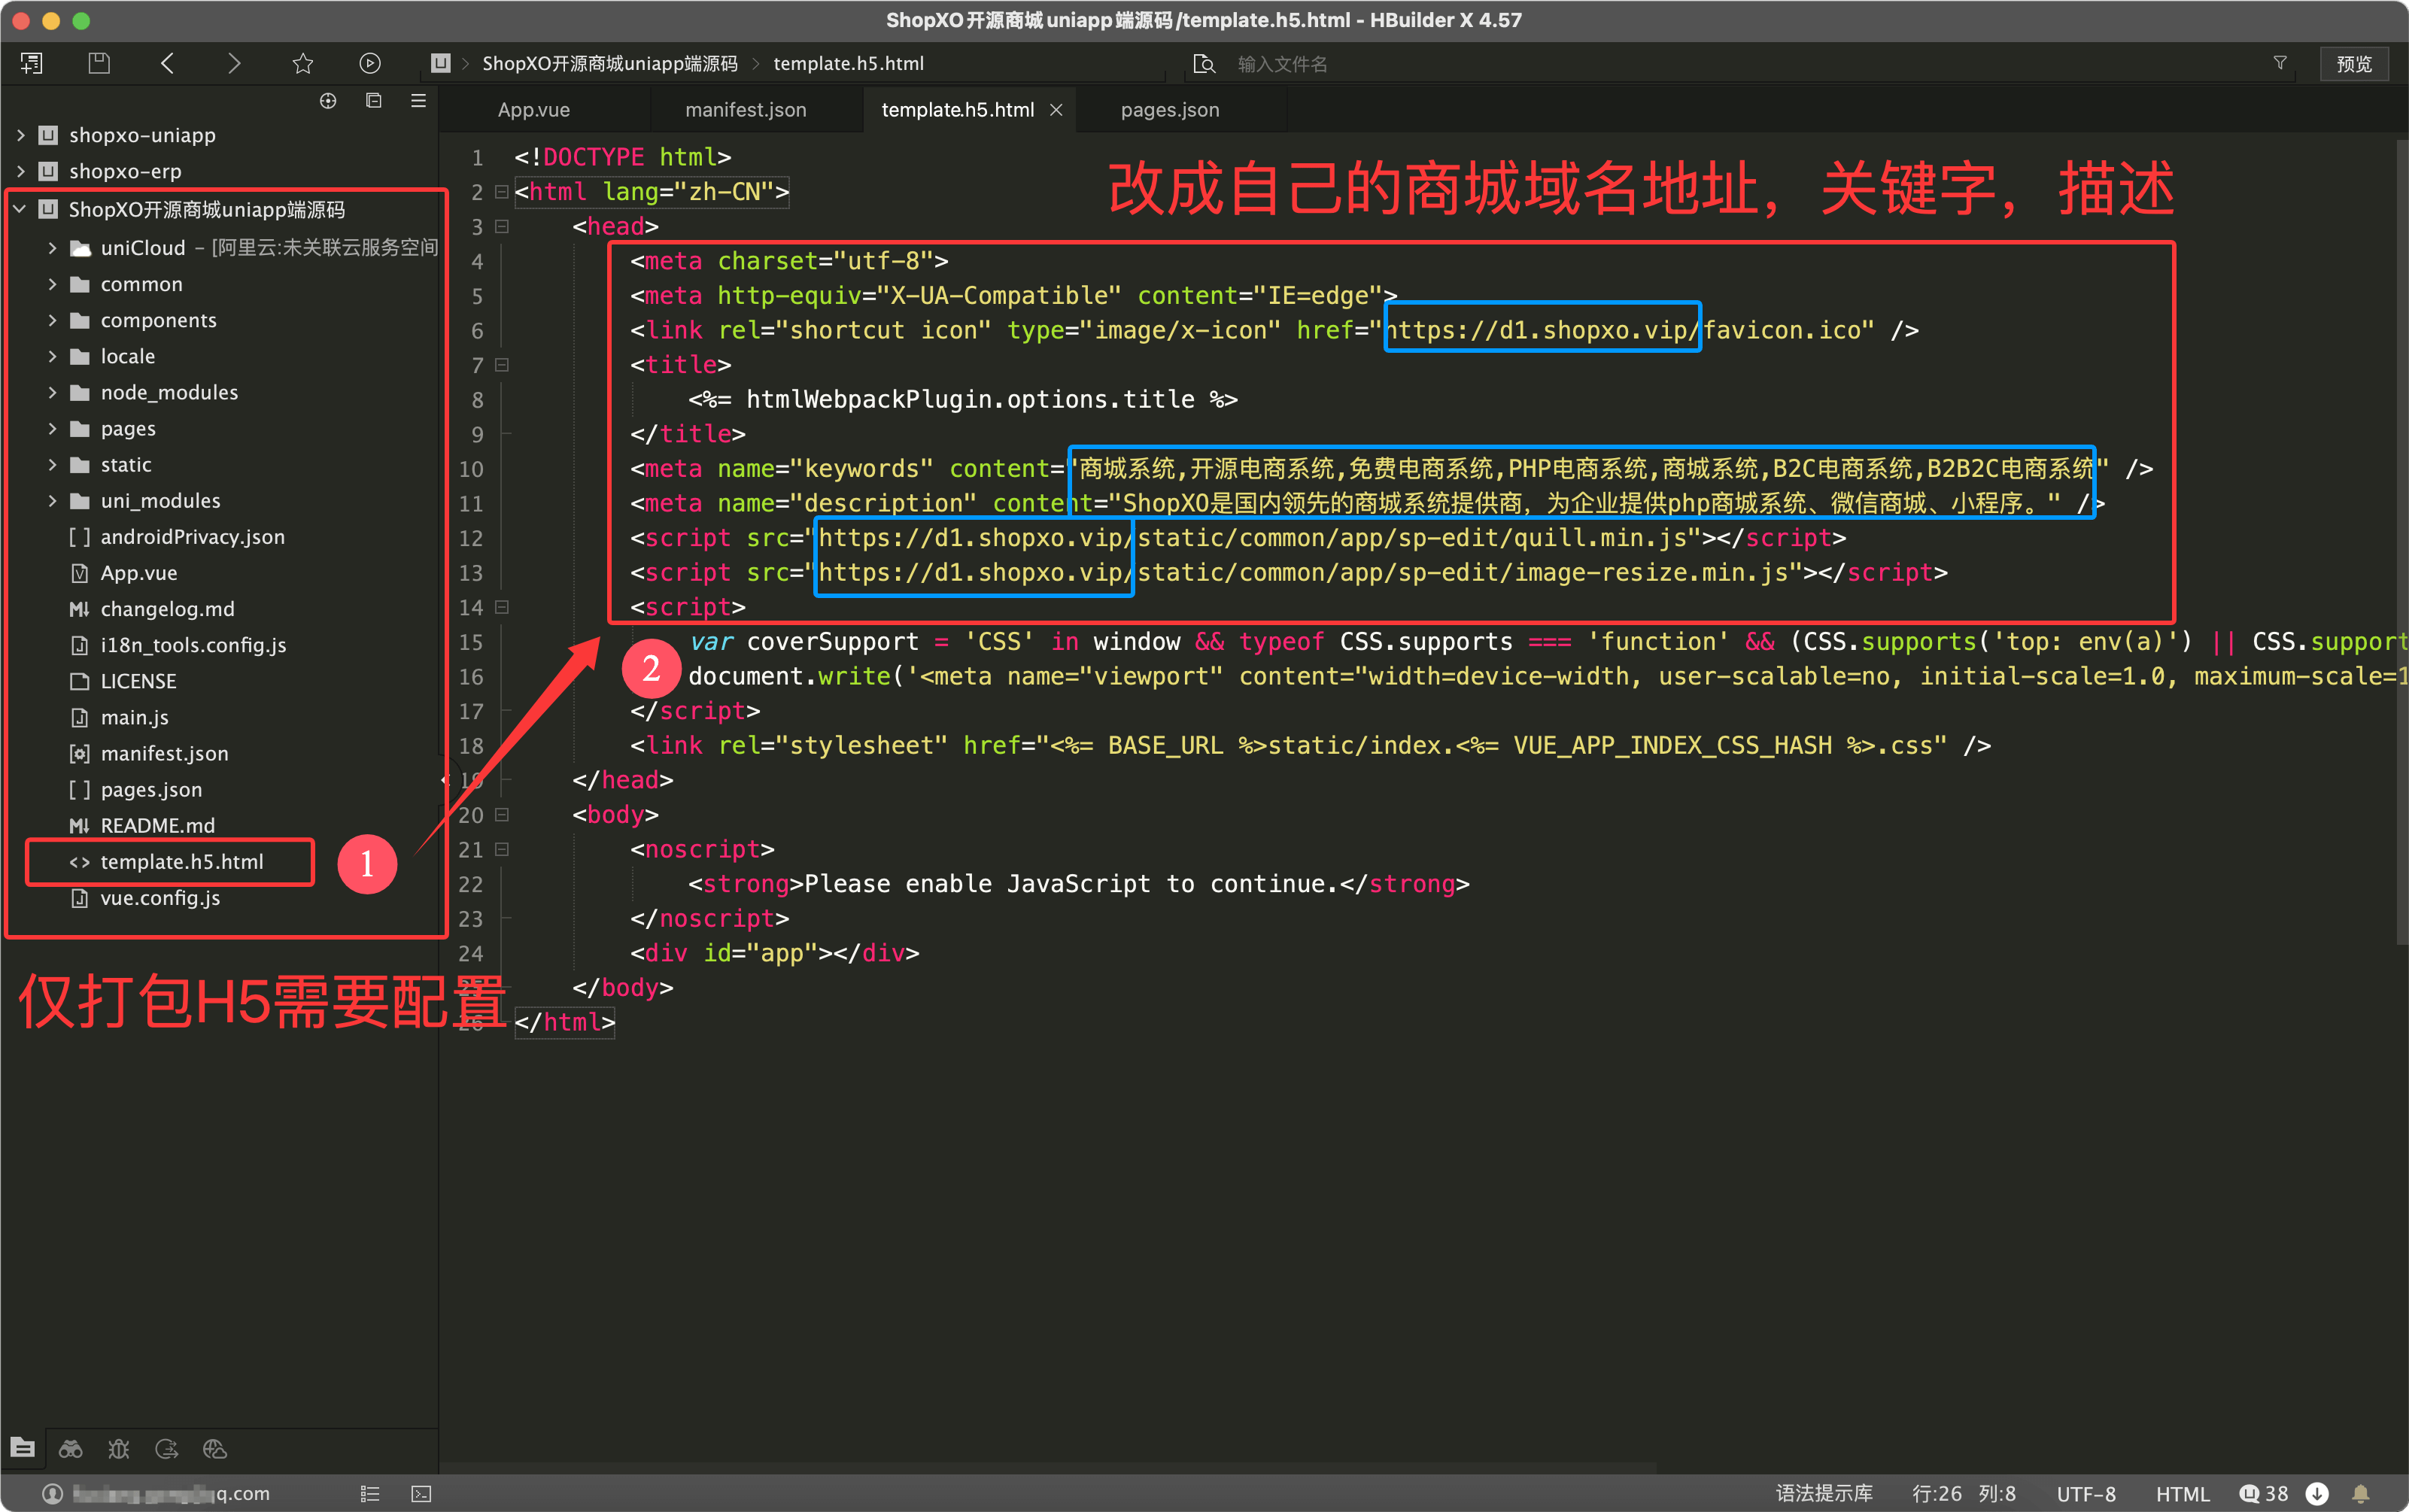Collapse ShopXO开源商城uniapp端源码 project

(x=20, y=209)
